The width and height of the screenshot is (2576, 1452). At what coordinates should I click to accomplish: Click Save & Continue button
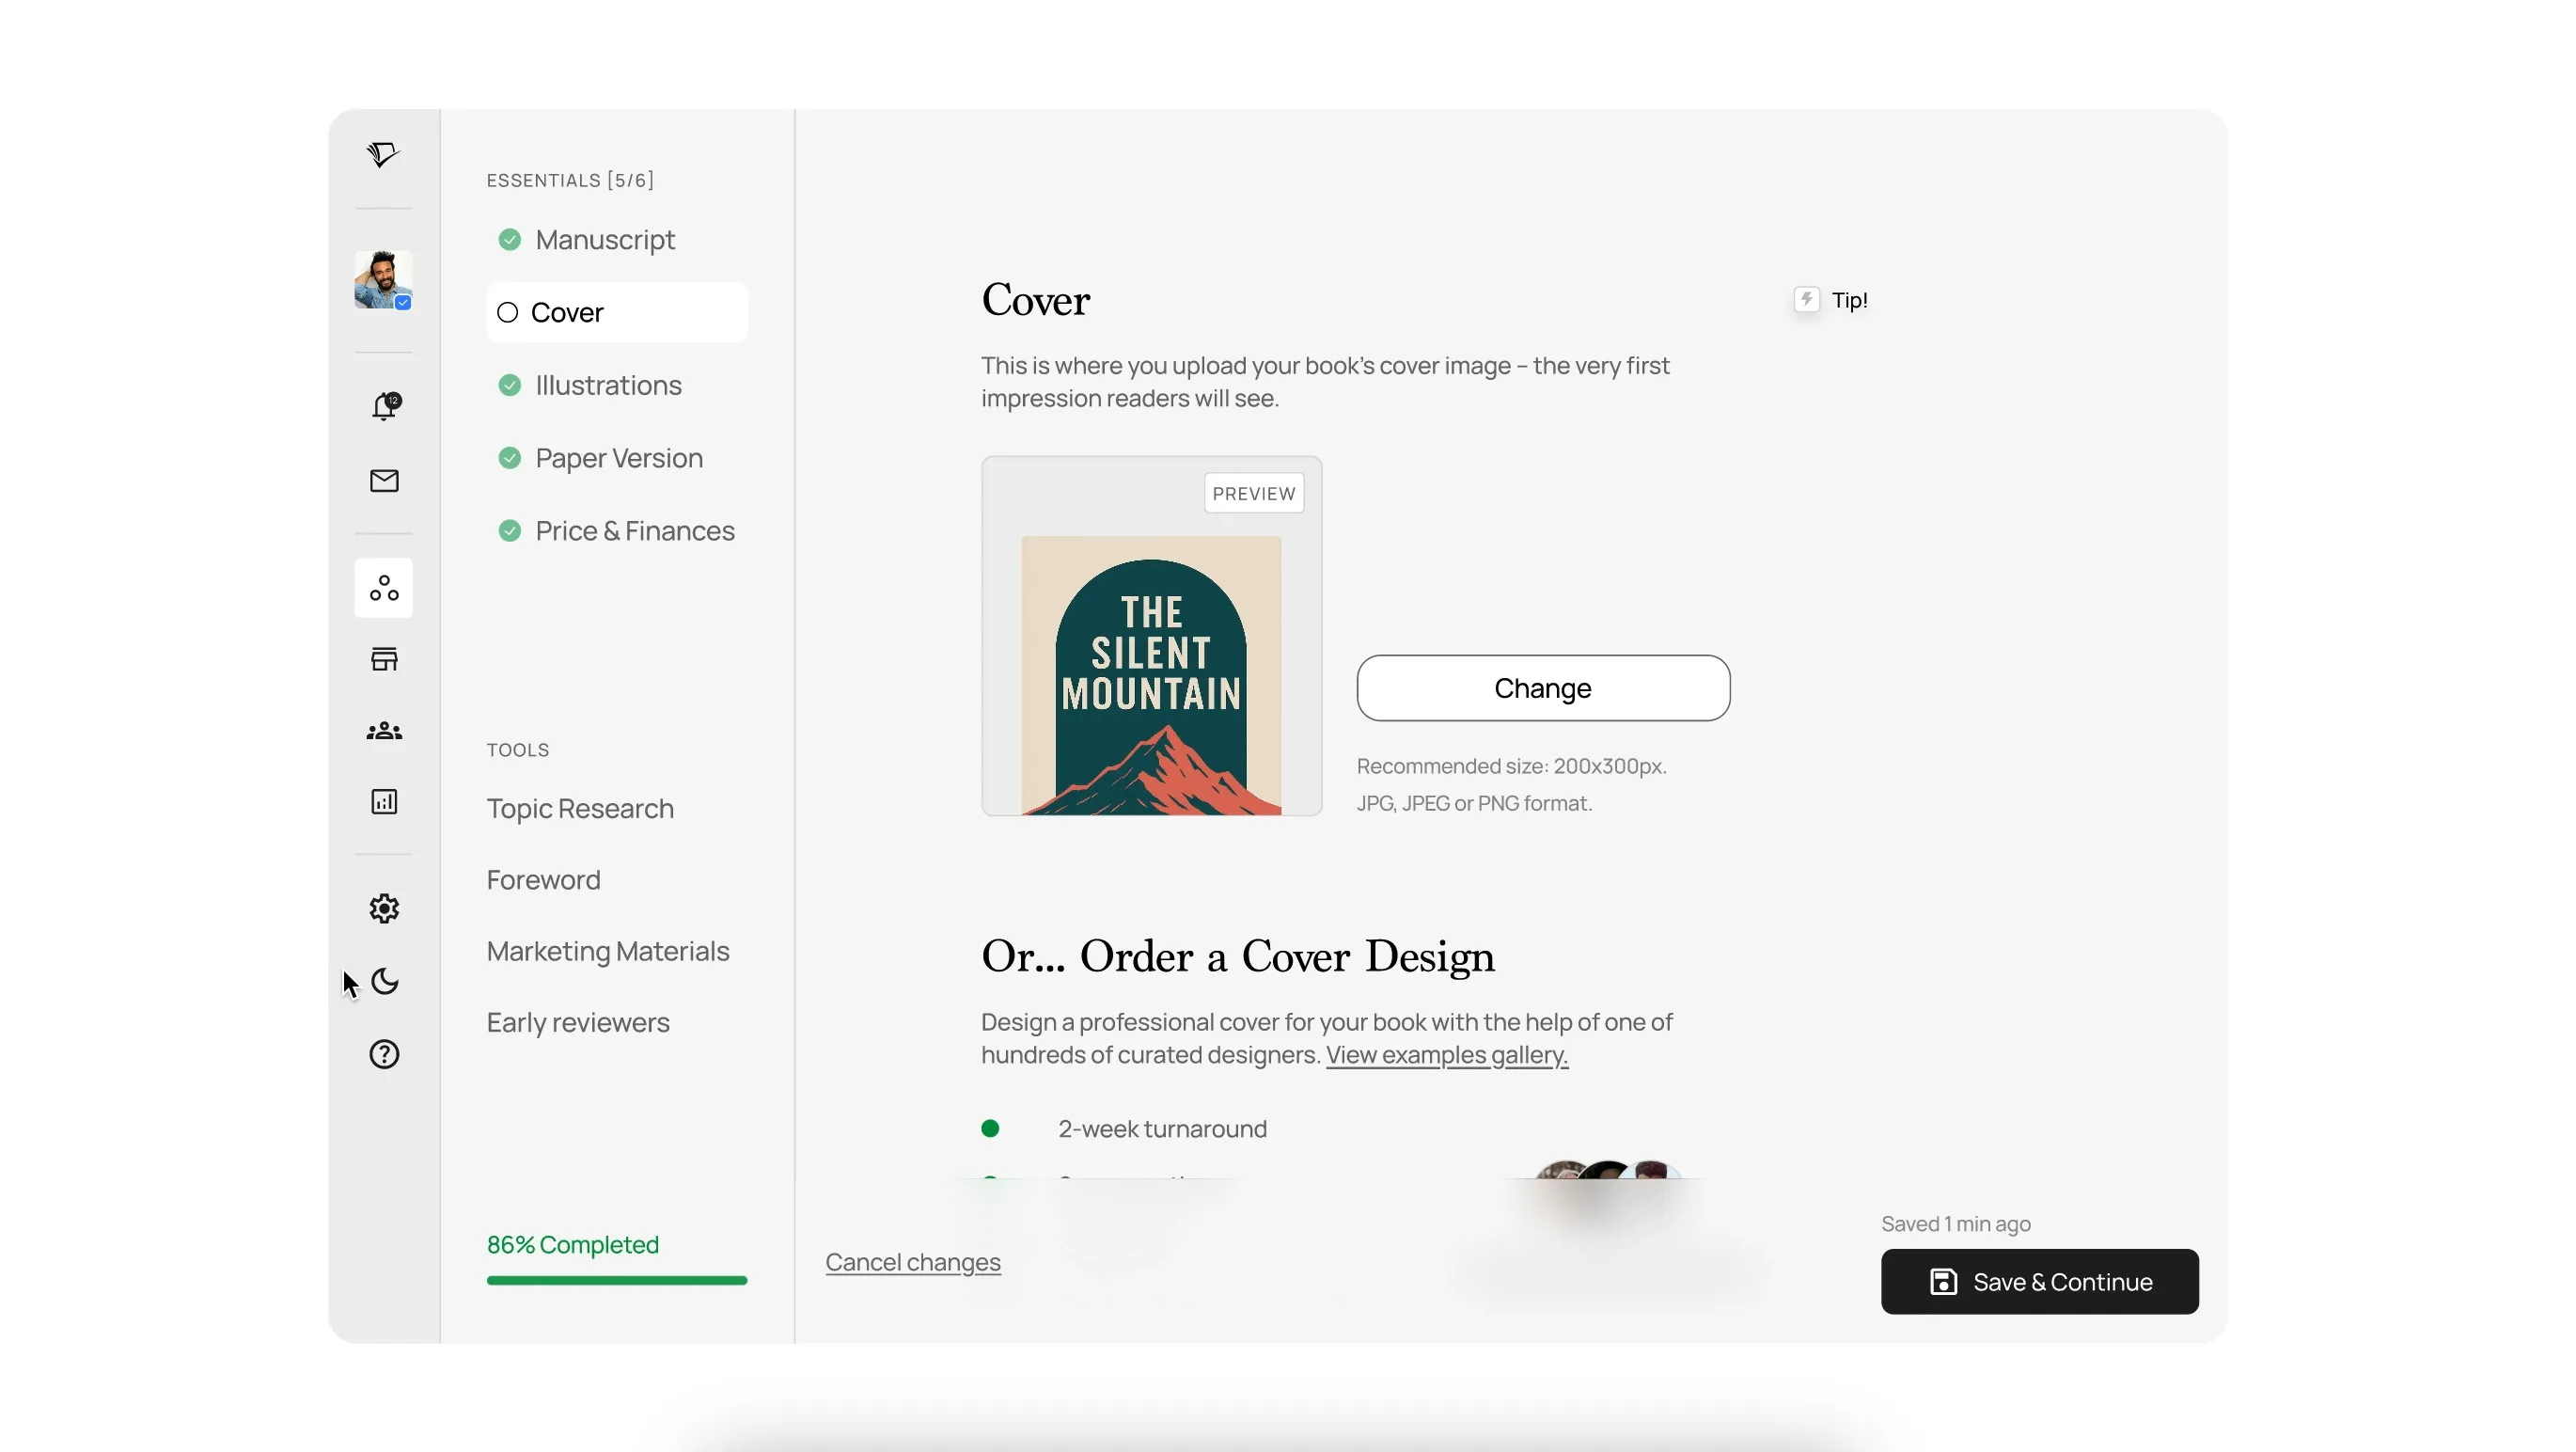(x=2039, y=1281)
